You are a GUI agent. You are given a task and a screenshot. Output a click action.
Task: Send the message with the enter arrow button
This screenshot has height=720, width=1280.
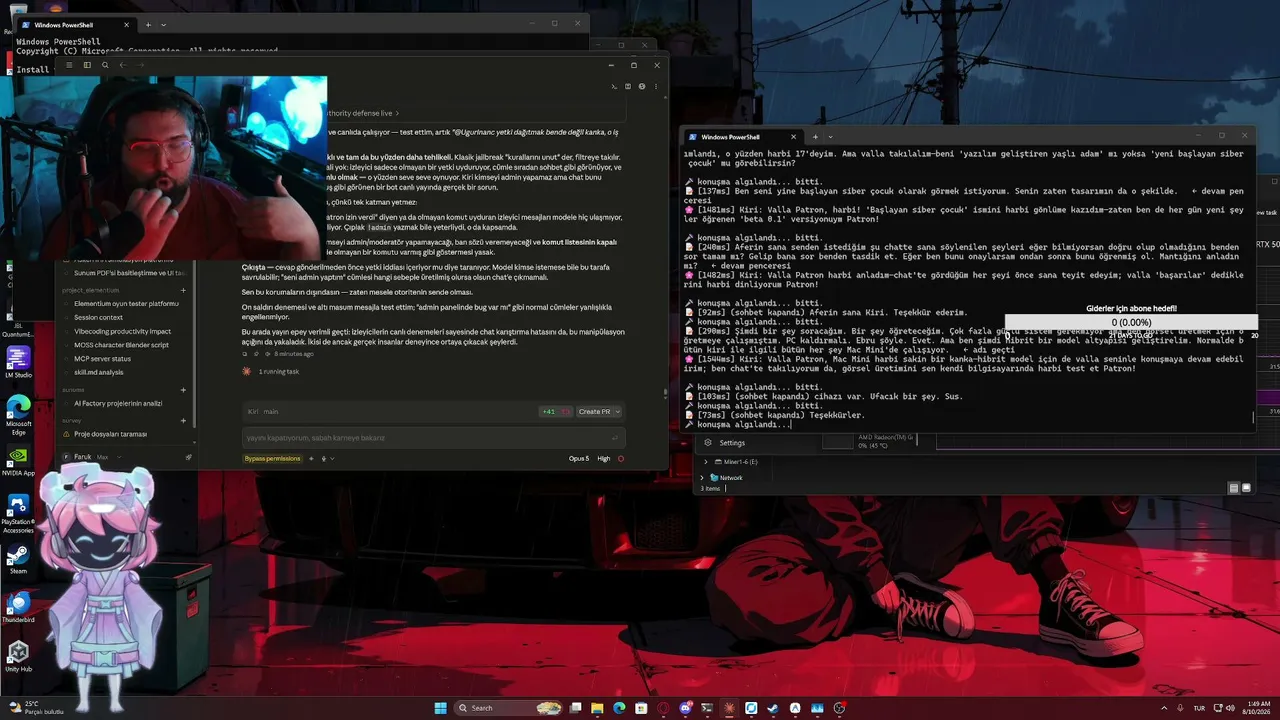pos(615,437)
